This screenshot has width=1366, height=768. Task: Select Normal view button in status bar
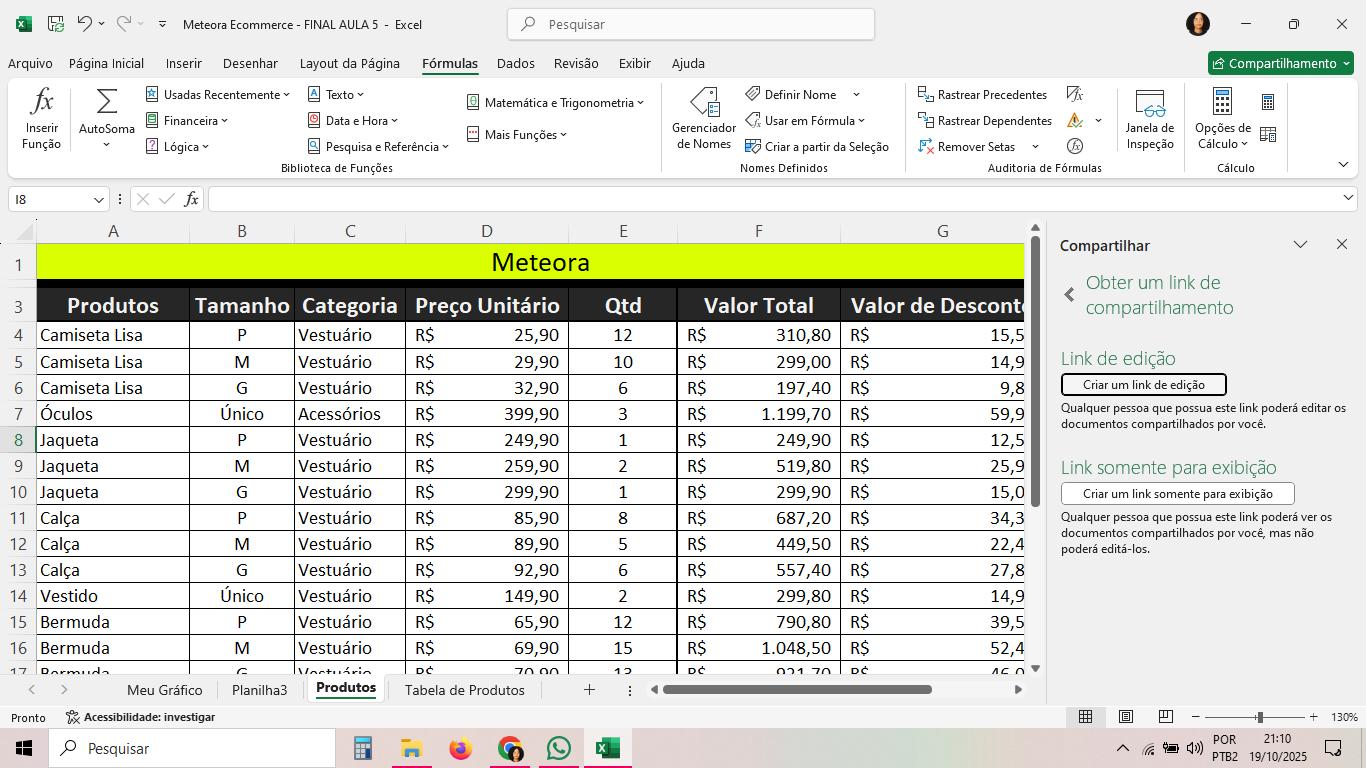pos(1085,717)
